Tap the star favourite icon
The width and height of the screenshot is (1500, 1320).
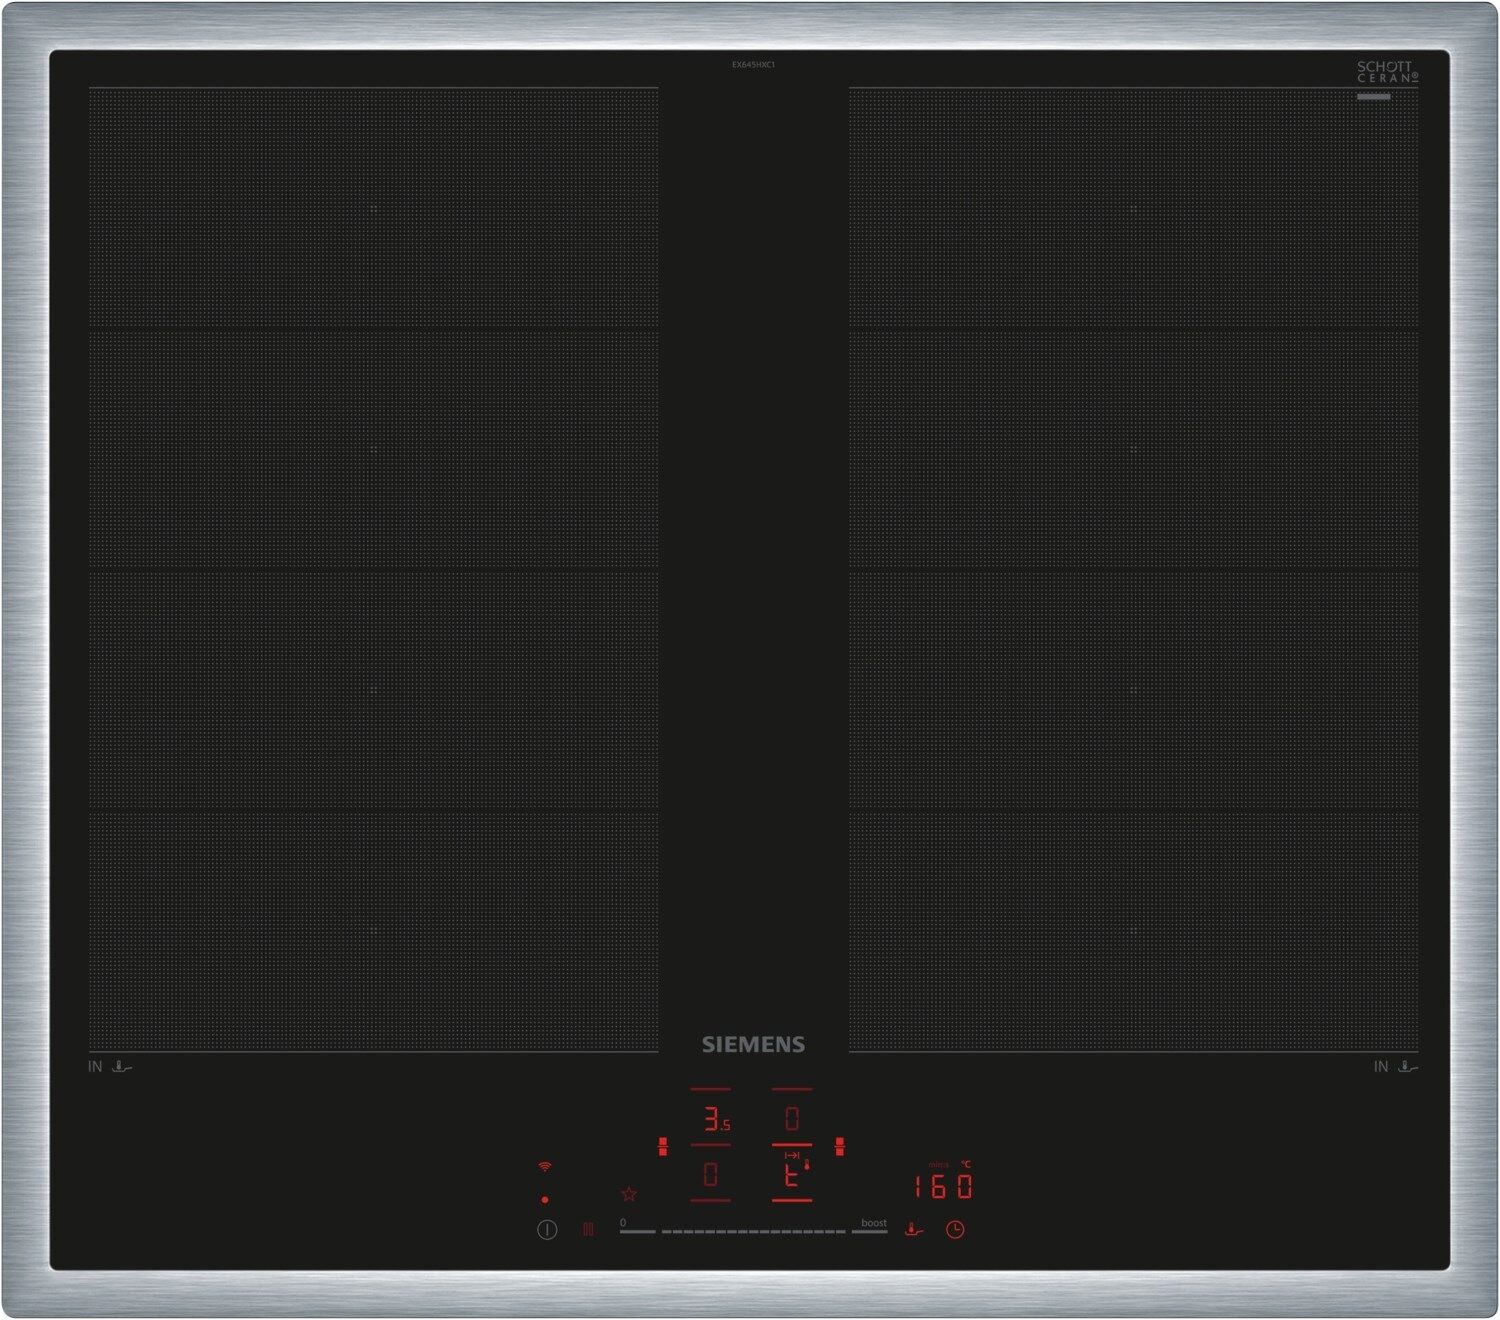pos(629,1194)
